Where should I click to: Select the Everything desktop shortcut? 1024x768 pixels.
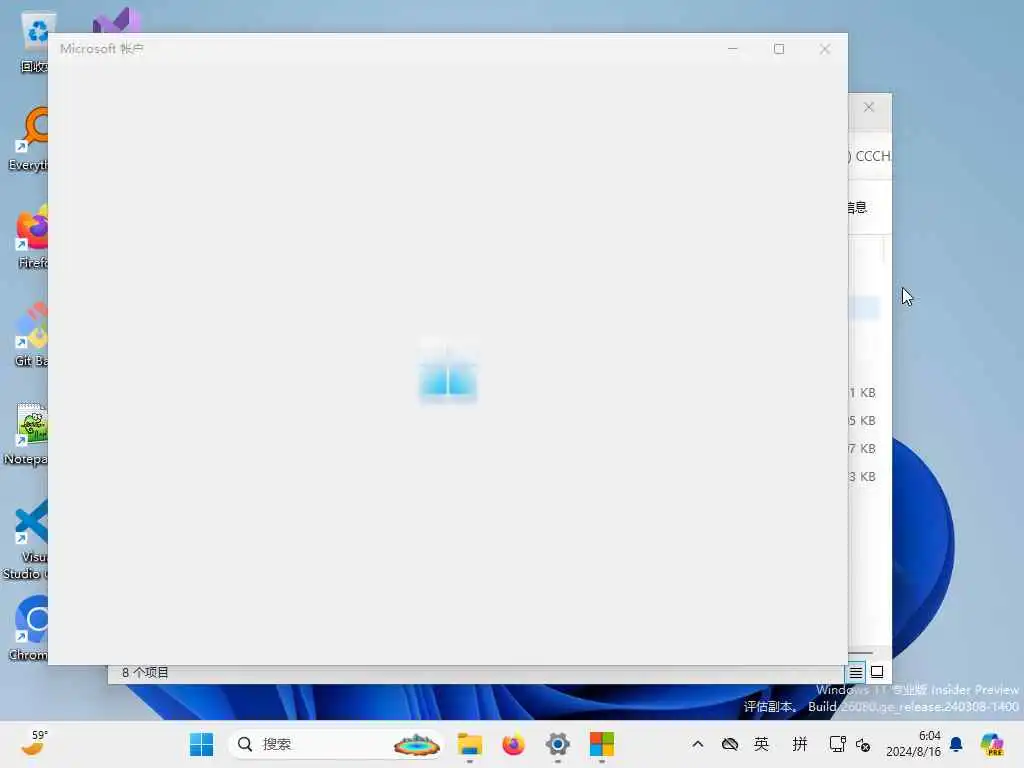27,138
